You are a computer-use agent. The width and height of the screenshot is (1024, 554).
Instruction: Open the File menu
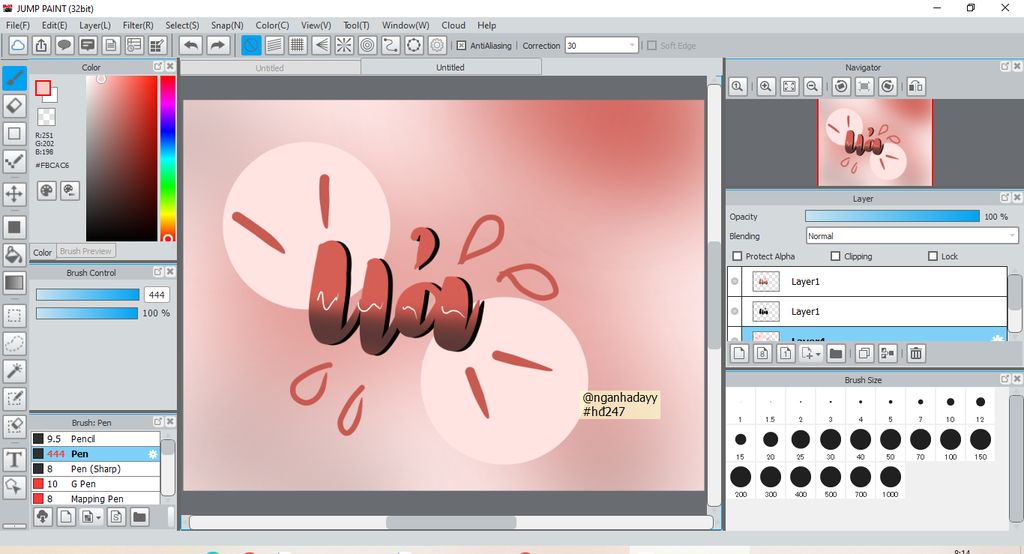(18, 25)
